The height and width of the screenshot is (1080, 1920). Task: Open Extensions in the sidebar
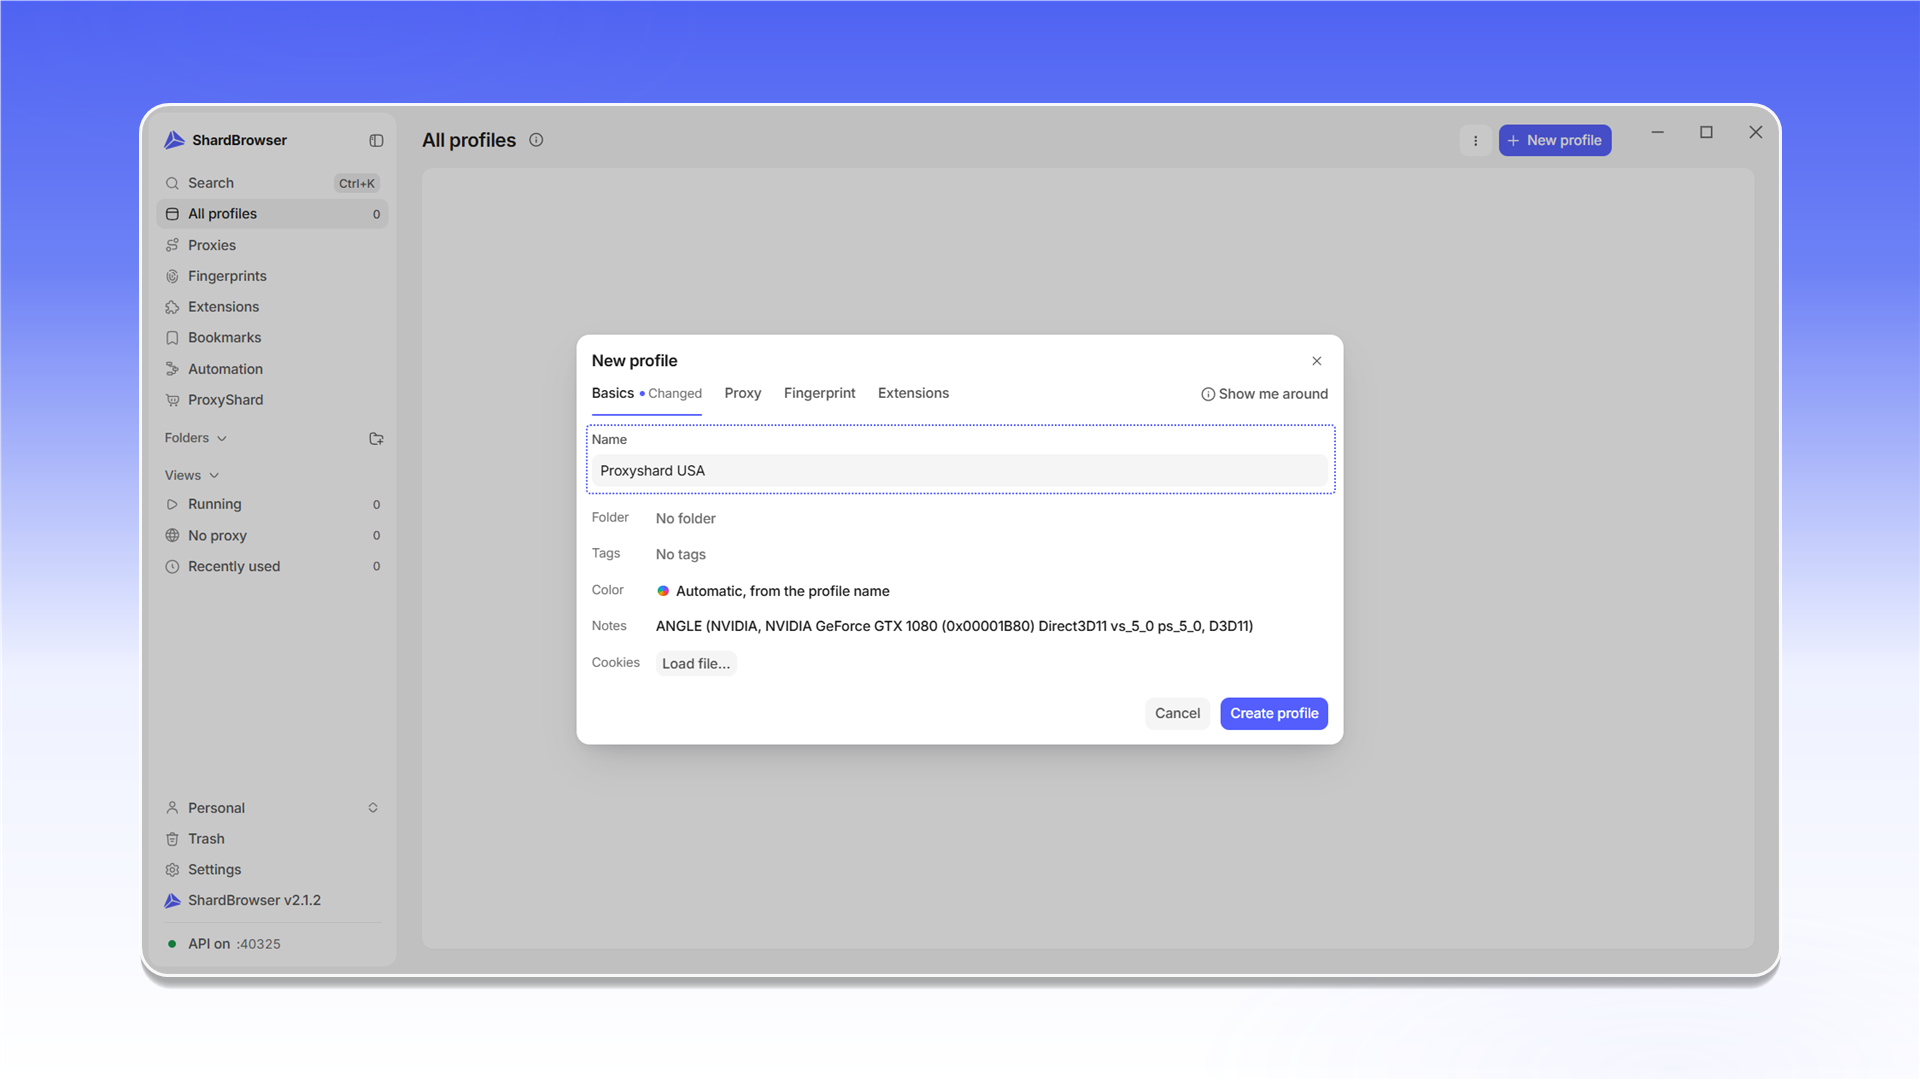click(272, 307)
